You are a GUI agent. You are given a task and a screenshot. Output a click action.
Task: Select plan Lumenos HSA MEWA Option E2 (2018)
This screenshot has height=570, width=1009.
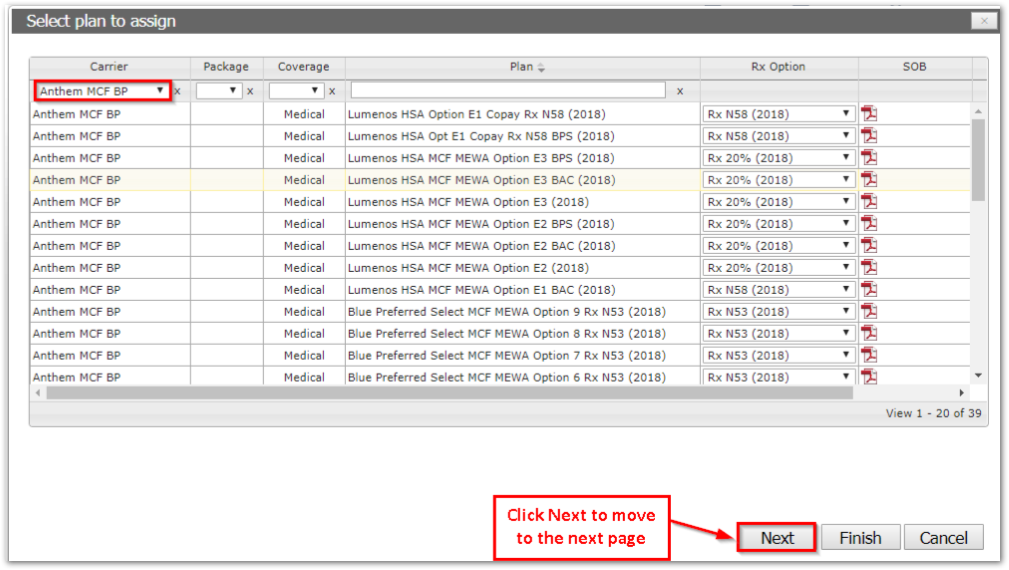[468, 267]
